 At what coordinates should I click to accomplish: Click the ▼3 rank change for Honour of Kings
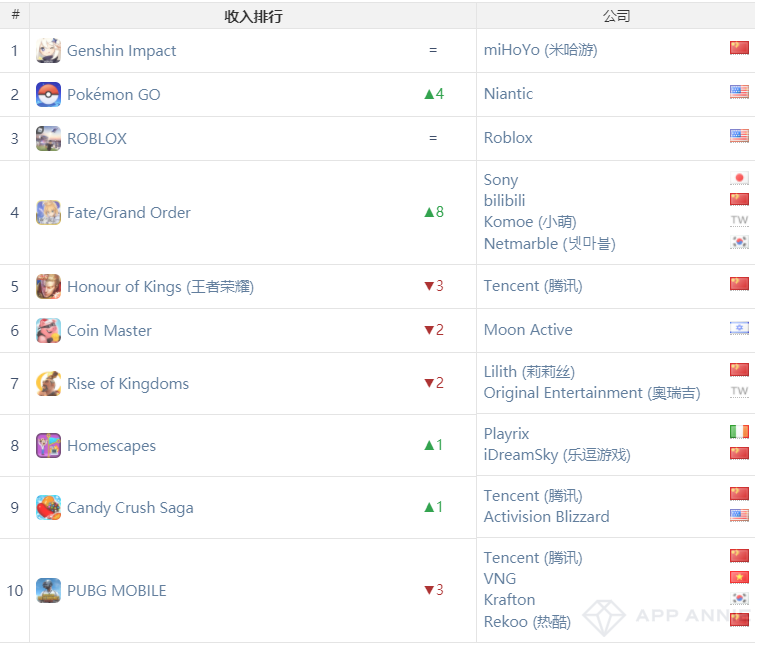[434, 286]
